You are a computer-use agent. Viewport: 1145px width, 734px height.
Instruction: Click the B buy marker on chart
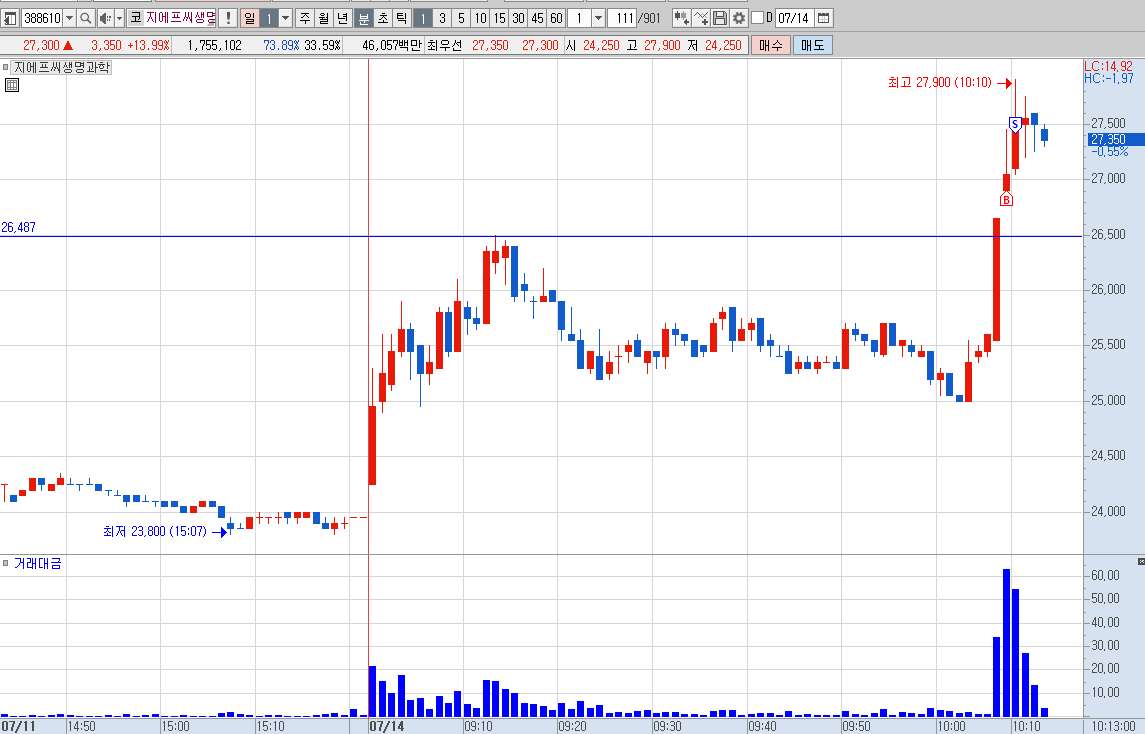[x=1006, y=199]
